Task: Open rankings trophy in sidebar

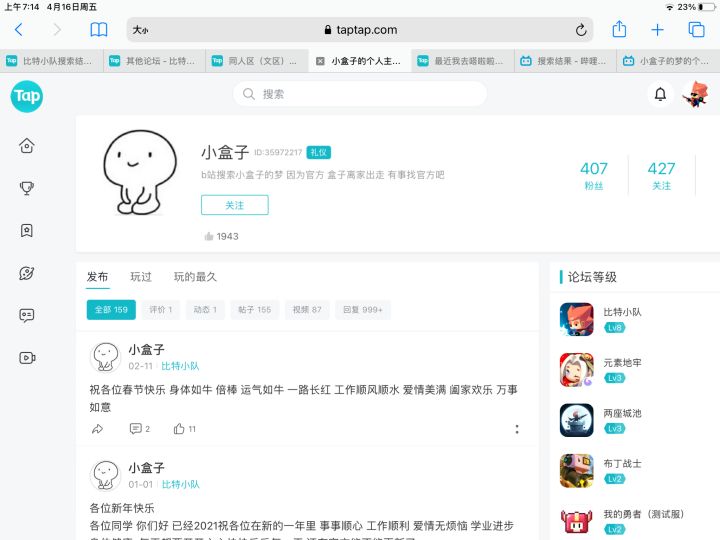Action: coord(27,188)
